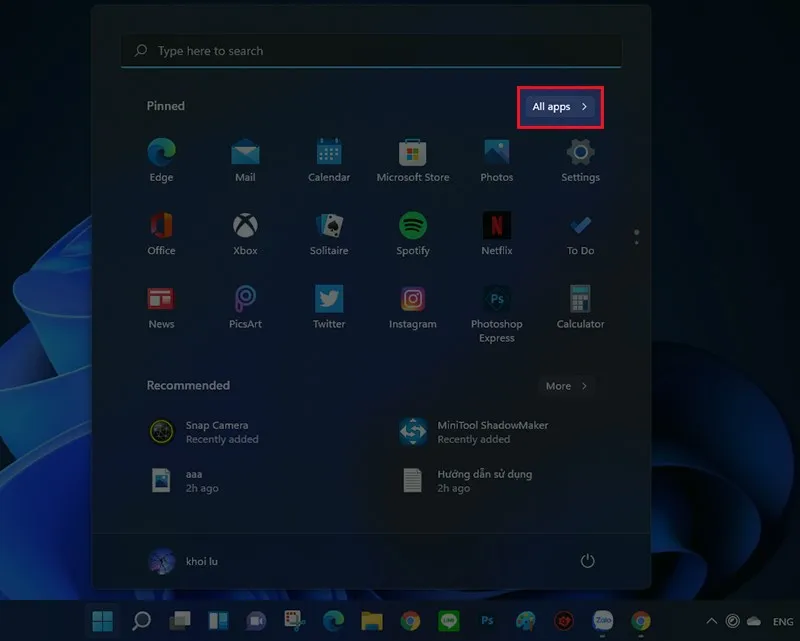The width and height of the screenshot is (800, 641).
Task: Open the ENG language indicator
Action: (784, 620)
